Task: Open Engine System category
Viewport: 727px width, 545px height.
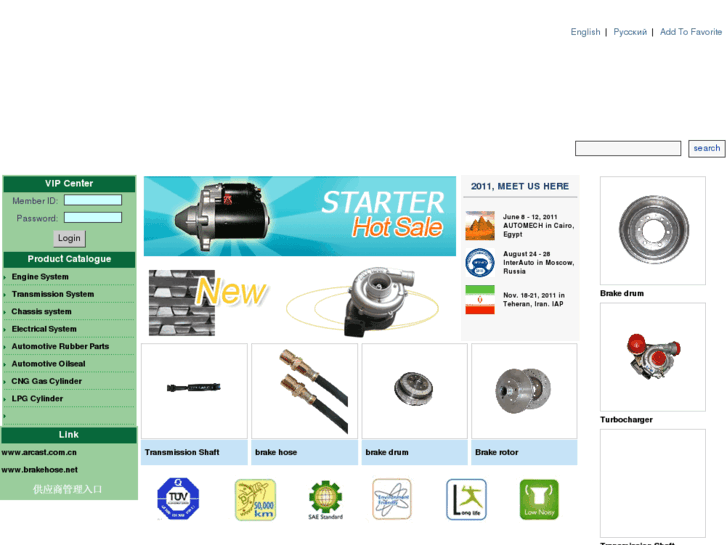Action: (x=40, y=277)
